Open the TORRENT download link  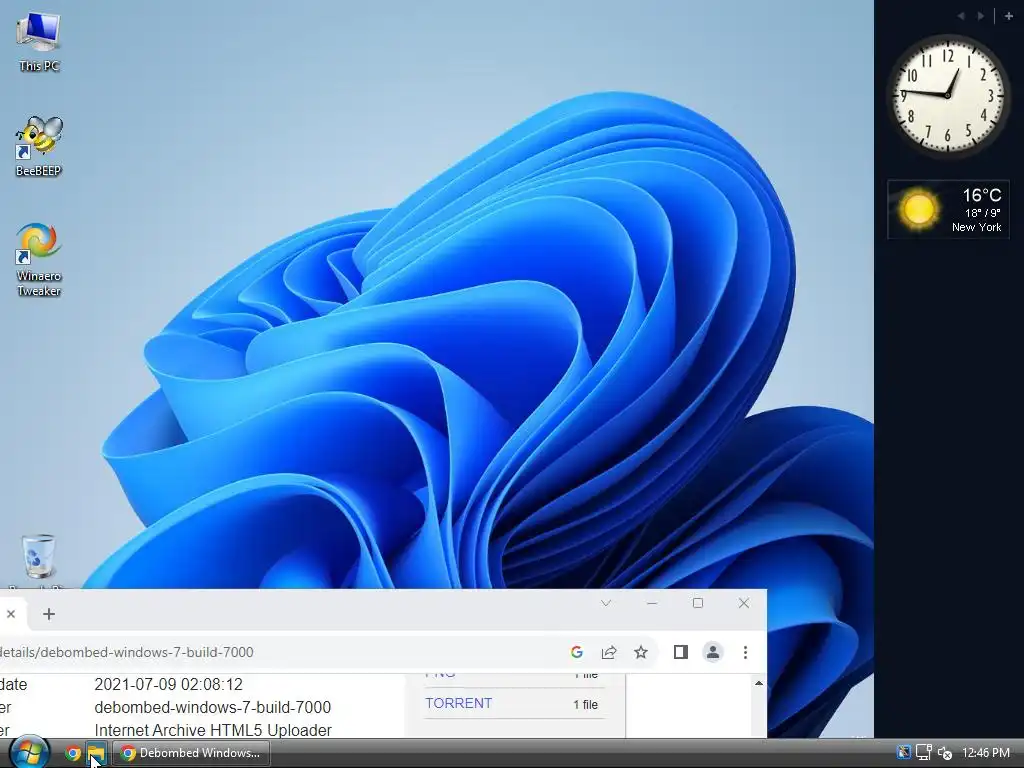(x=458, y=703)
